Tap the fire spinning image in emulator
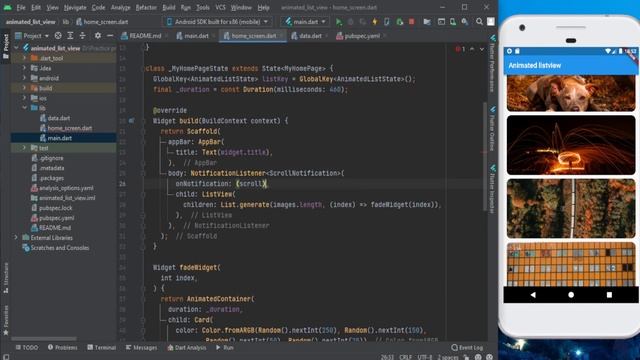The width and height of the screenshot is (640, 360). tap(571, 145)
